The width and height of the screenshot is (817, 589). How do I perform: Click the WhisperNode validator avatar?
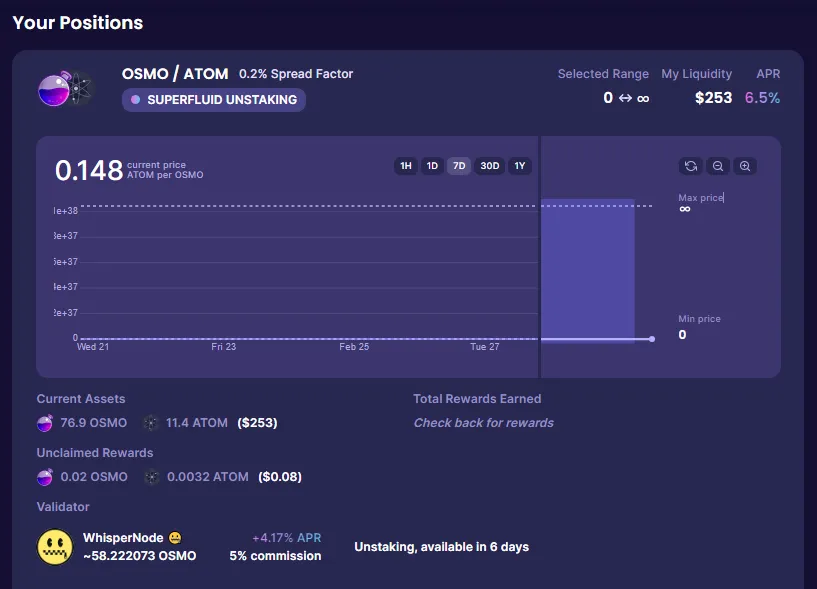click(55, 547)
